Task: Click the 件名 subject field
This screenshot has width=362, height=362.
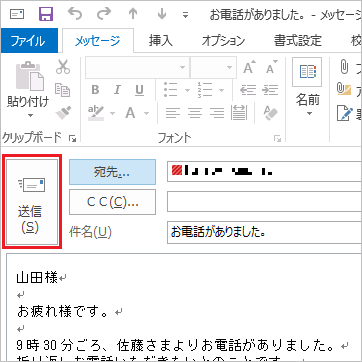Action: tap(264, 232)
